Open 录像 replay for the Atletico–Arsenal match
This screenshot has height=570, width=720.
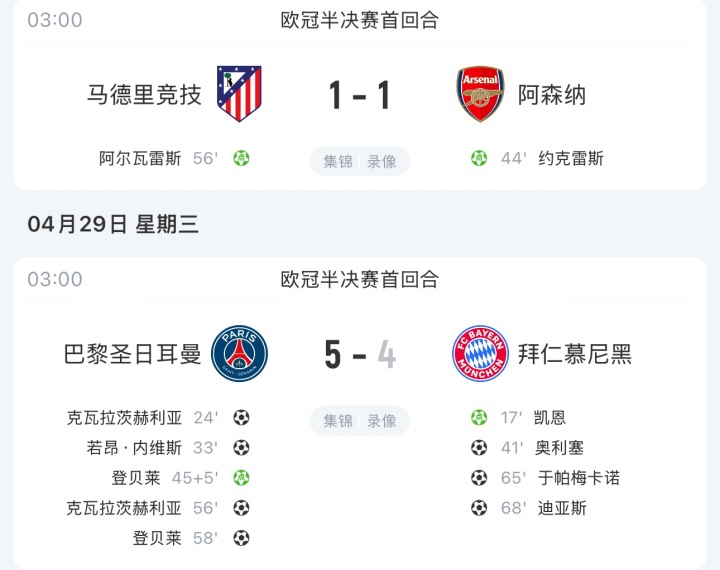tap(382, 161)
